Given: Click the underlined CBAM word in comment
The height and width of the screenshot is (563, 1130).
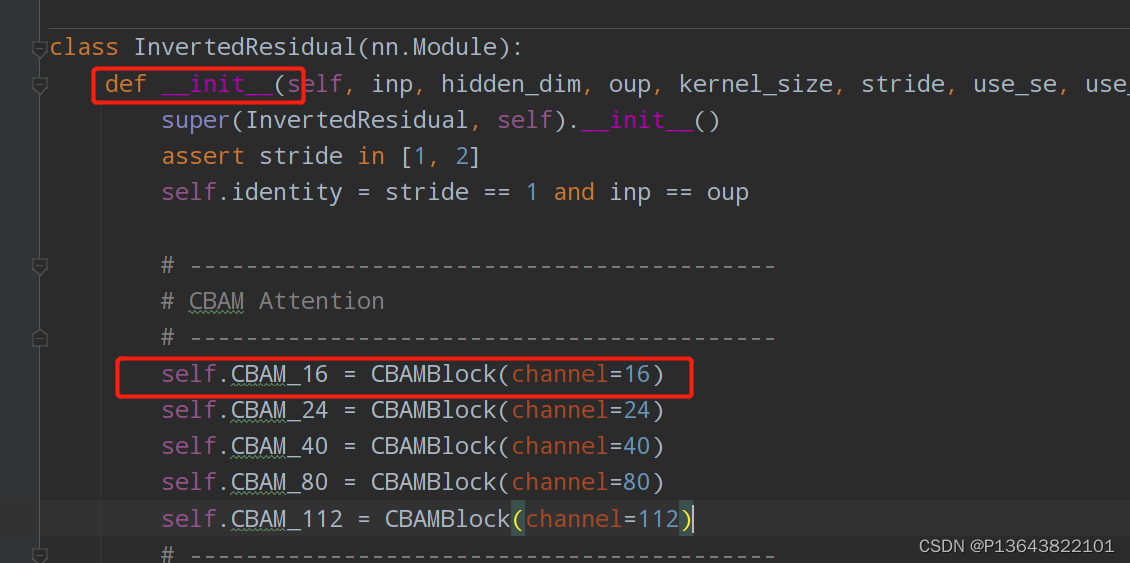Looking at the screenshot, I should [216, 301].
